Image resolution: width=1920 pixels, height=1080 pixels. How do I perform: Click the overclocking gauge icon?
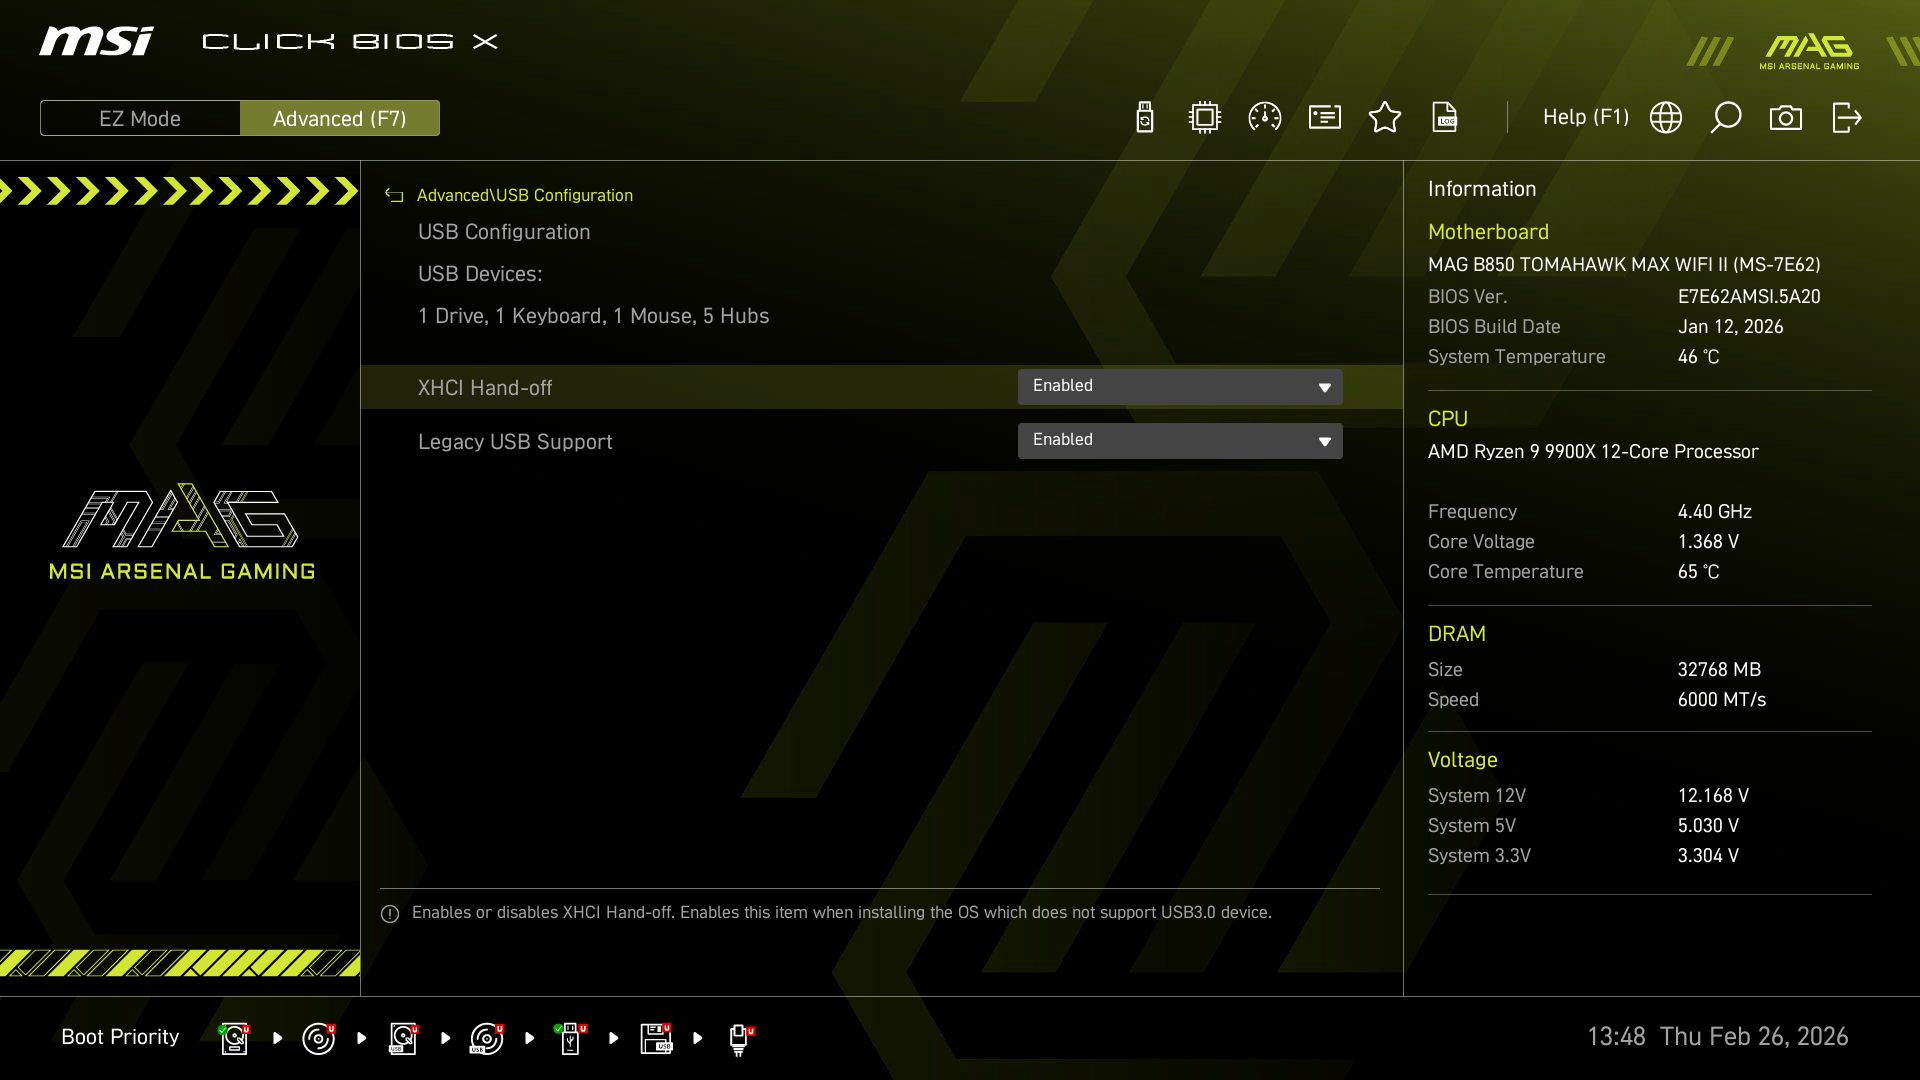[1264, 117]
